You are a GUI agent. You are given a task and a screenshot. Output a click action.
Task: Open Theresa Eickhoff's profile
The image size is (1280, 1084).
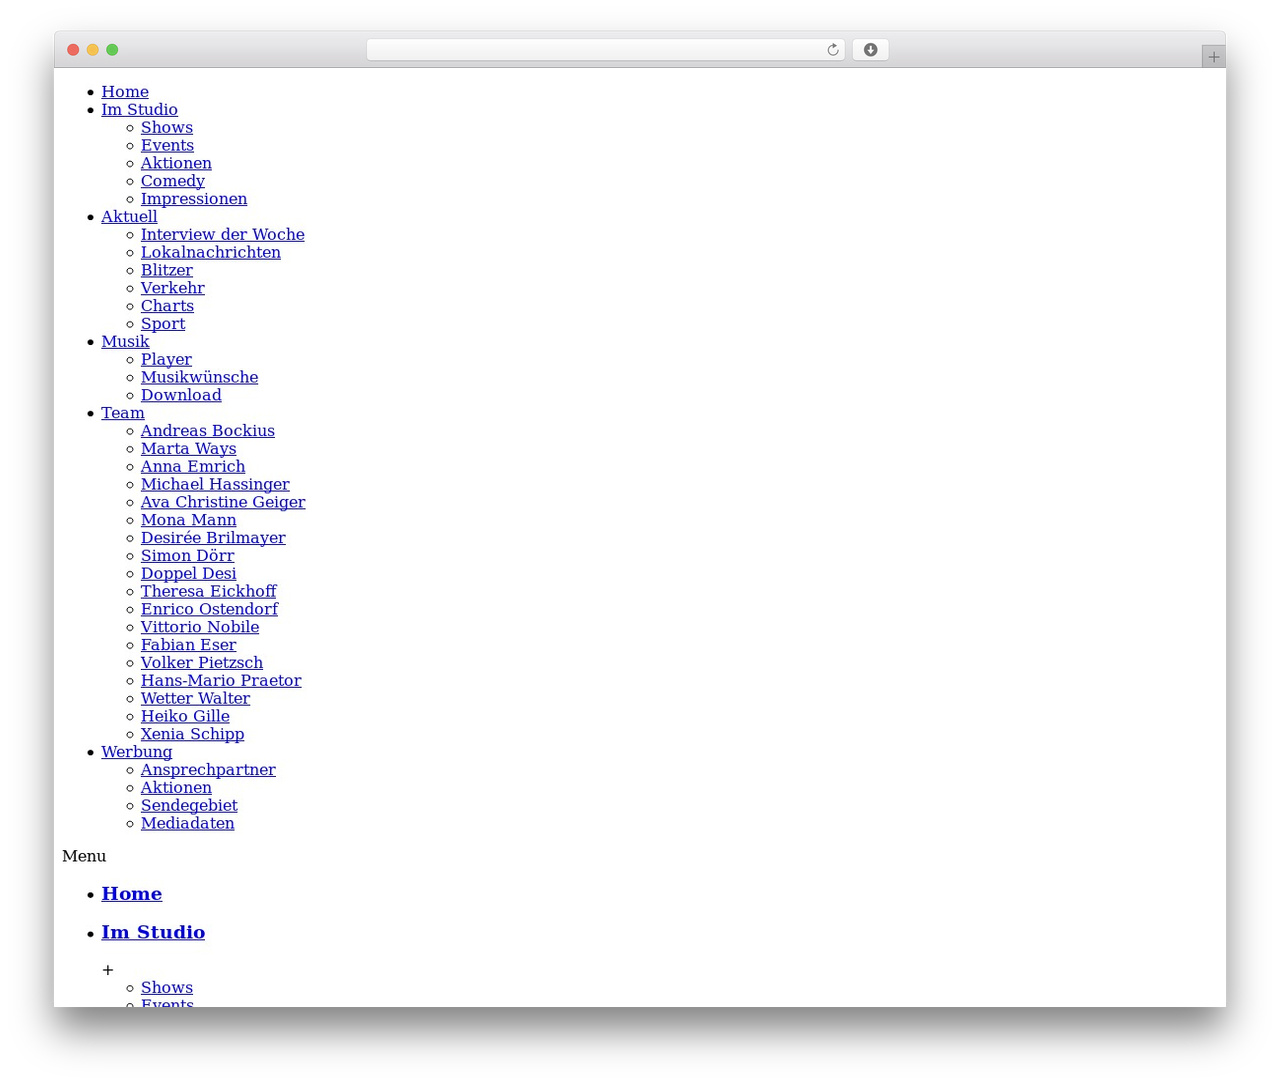click(x=208, y=591)
